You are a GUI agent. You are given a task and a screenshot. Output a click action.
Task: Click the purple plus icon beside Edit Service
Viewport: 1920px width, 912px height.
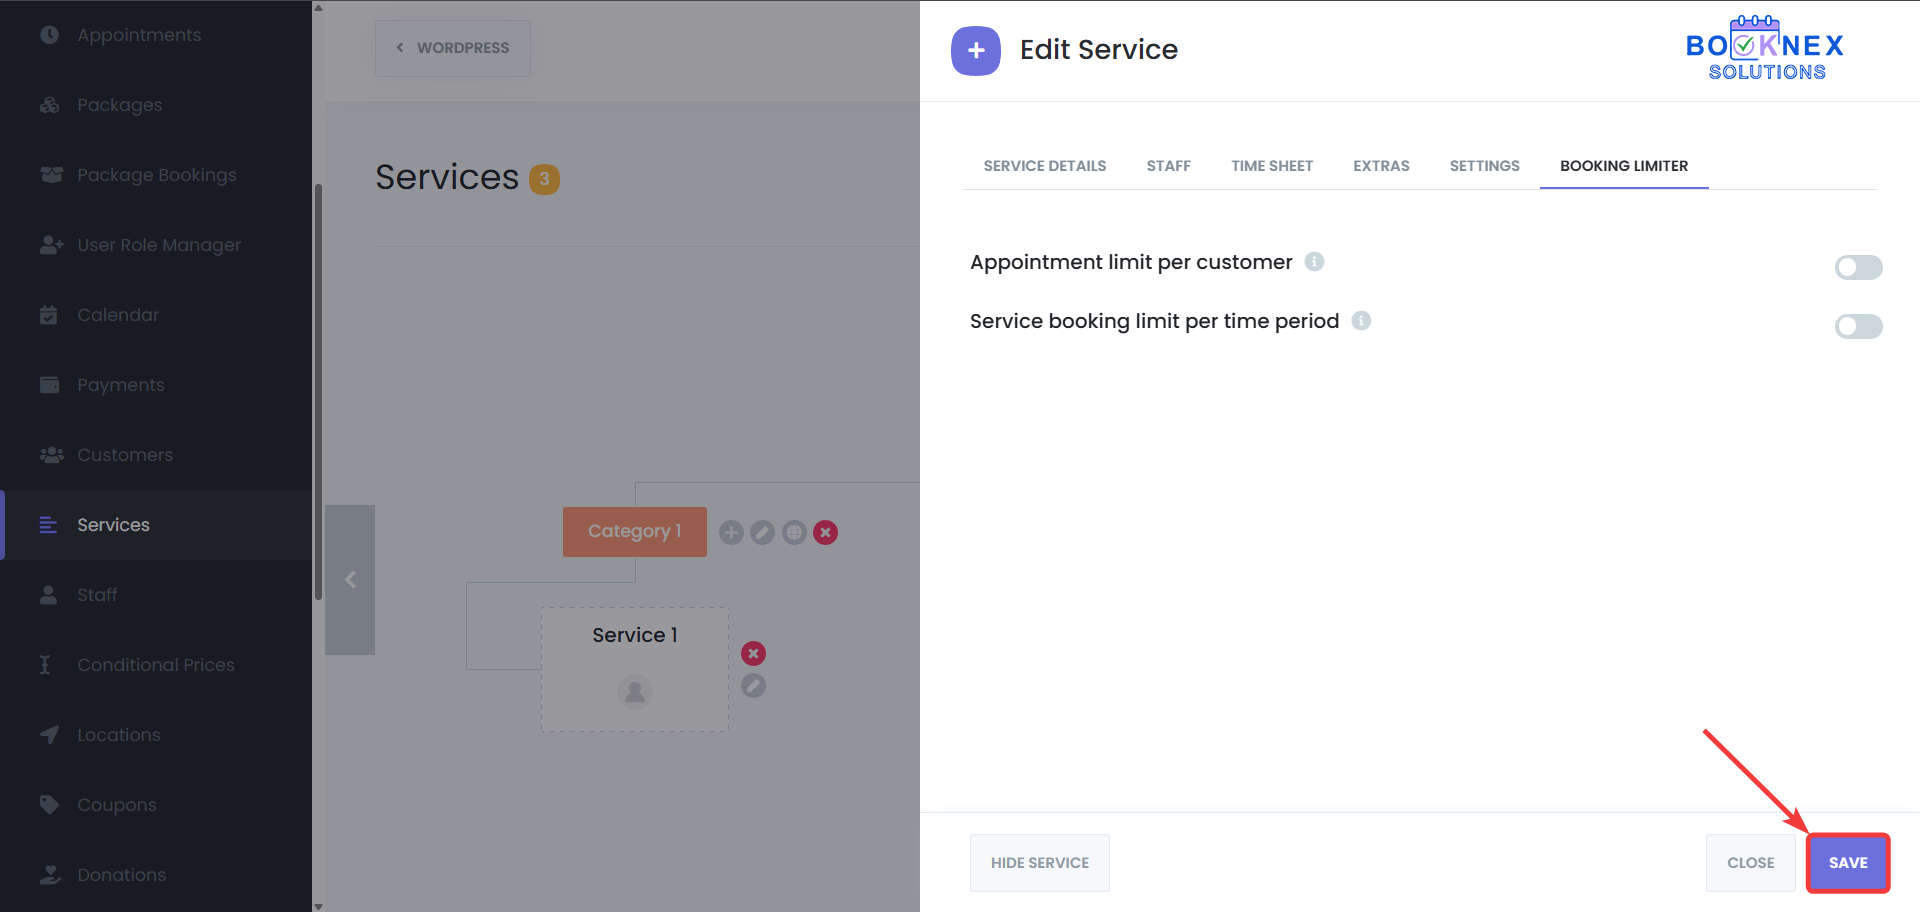(975, 50)
